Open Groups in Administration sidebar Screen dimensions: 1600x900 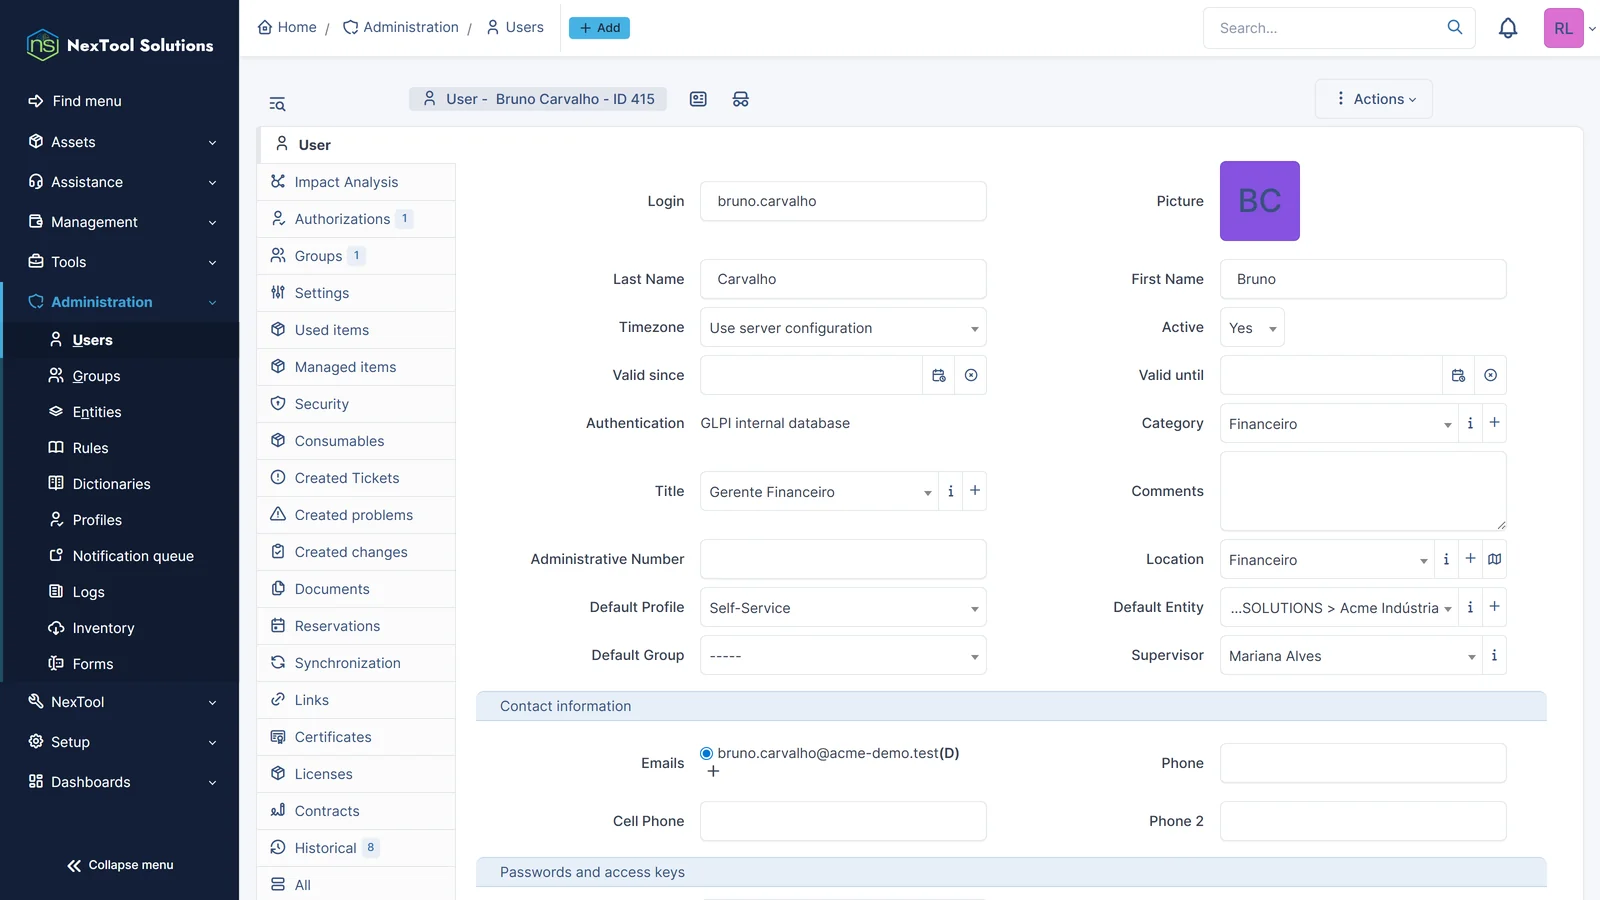tap(96, 376)
